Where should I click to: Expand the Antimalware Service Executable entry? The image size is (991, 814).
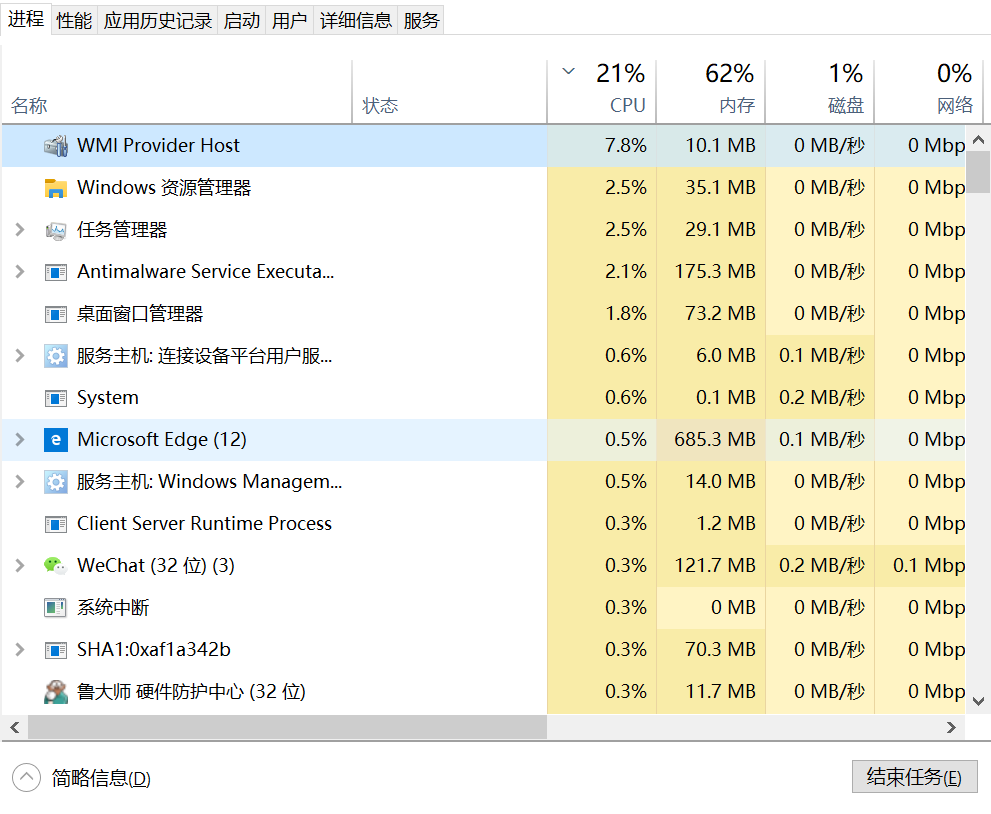point(19,272)
